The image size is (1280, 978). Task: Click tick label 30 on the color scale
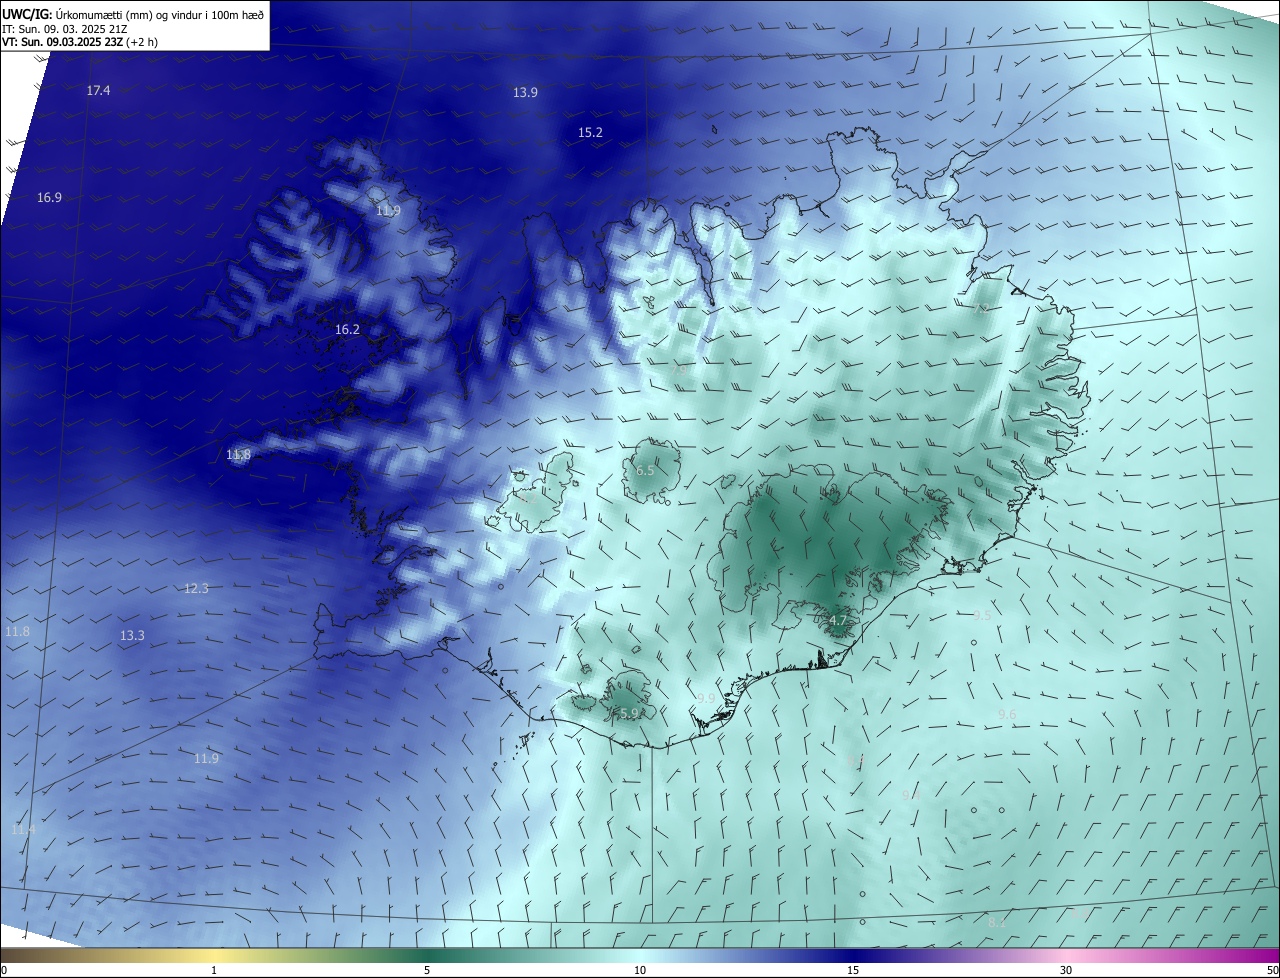pos(1066,971)
